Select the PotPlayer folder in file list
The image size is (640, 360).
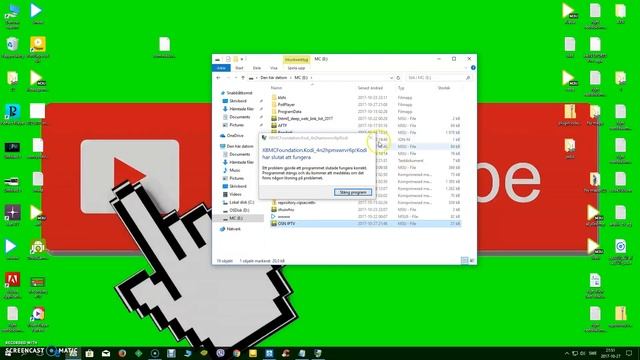(x=286, y=104)
